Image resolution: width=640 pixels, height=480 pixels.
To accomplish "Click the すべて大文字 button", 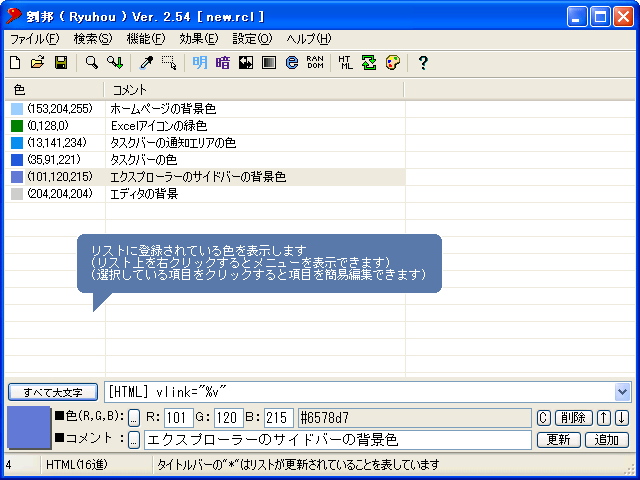I will click(53, 392).
